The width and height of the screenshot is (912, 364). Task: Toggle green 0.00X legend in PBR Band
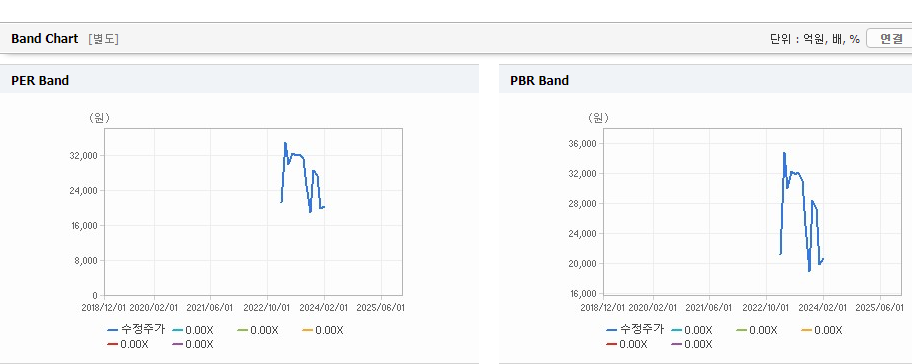[x=757, y=330]
